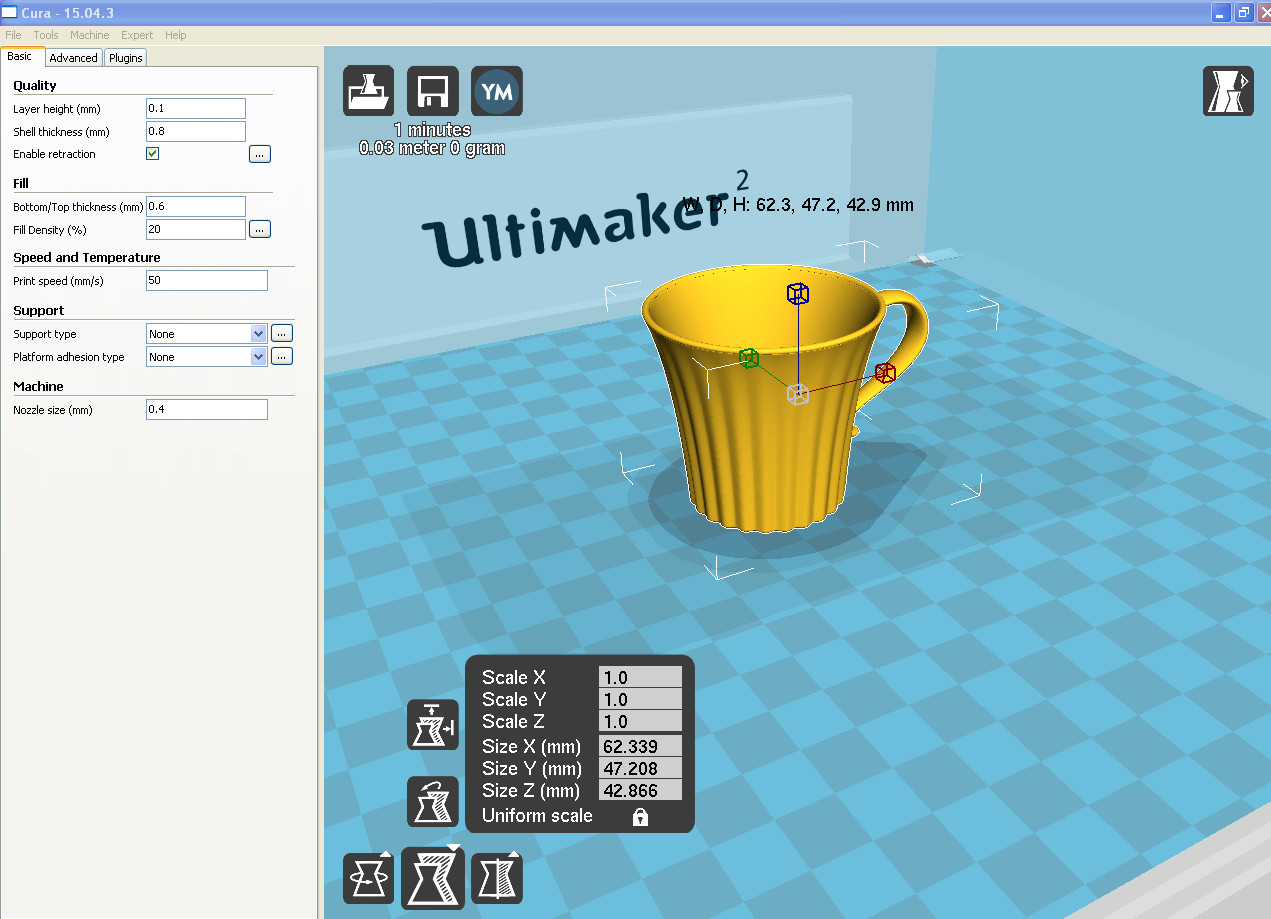Uncheck the Enable retraction checkbox
1271x919 pixels.
point(152,153)
